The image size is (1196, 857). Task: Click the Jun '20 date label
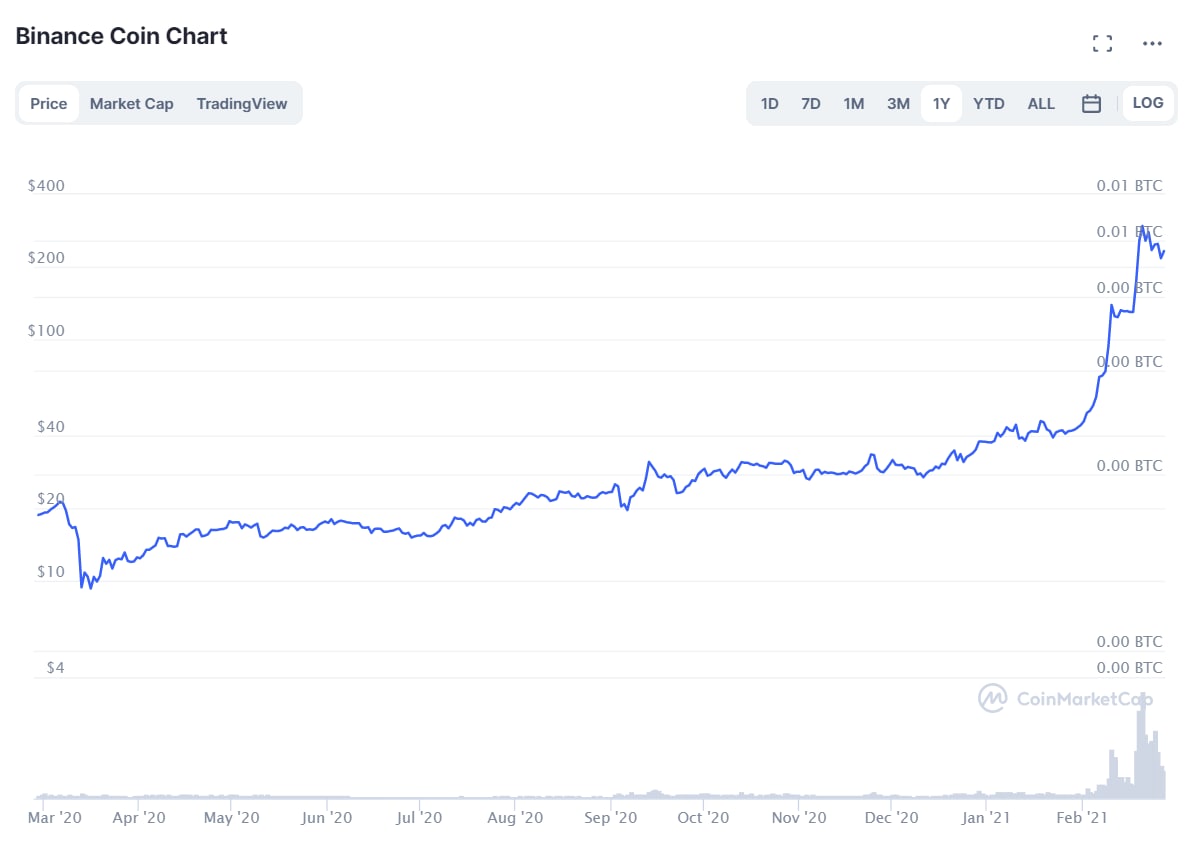point(326,817)
